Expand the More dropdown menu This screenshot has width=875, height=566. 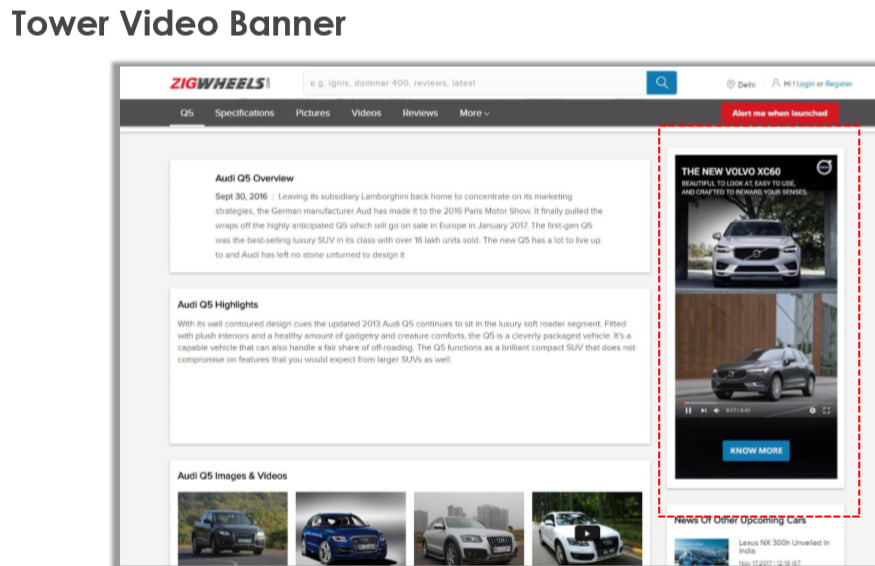474,113
